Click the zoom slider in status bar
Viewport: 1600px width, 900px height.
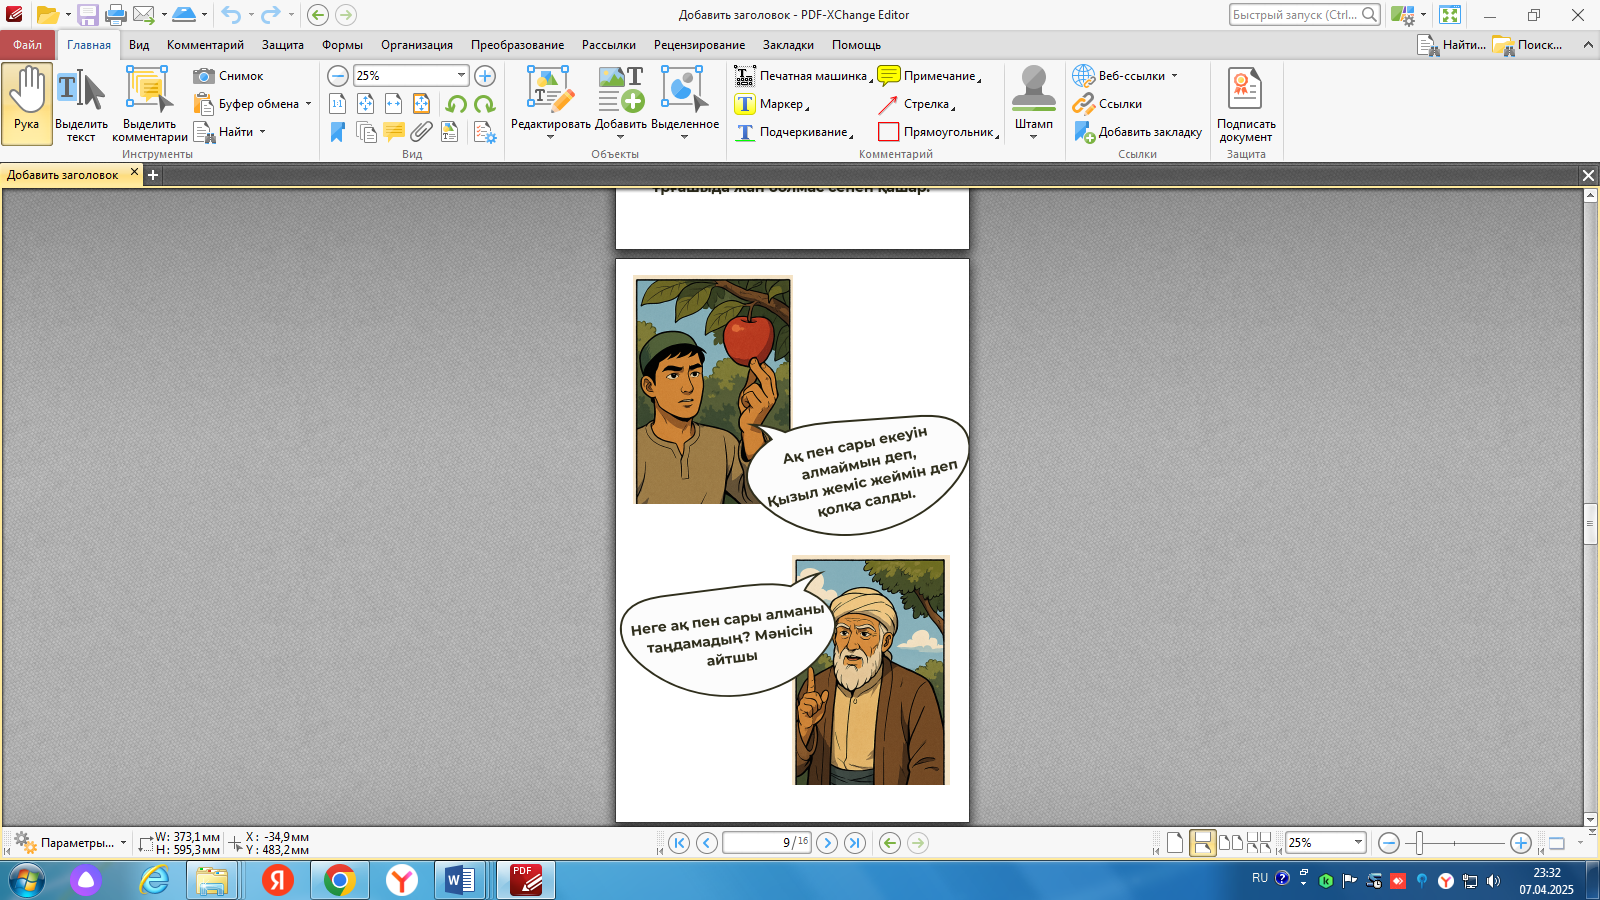tap(1419, 843)
